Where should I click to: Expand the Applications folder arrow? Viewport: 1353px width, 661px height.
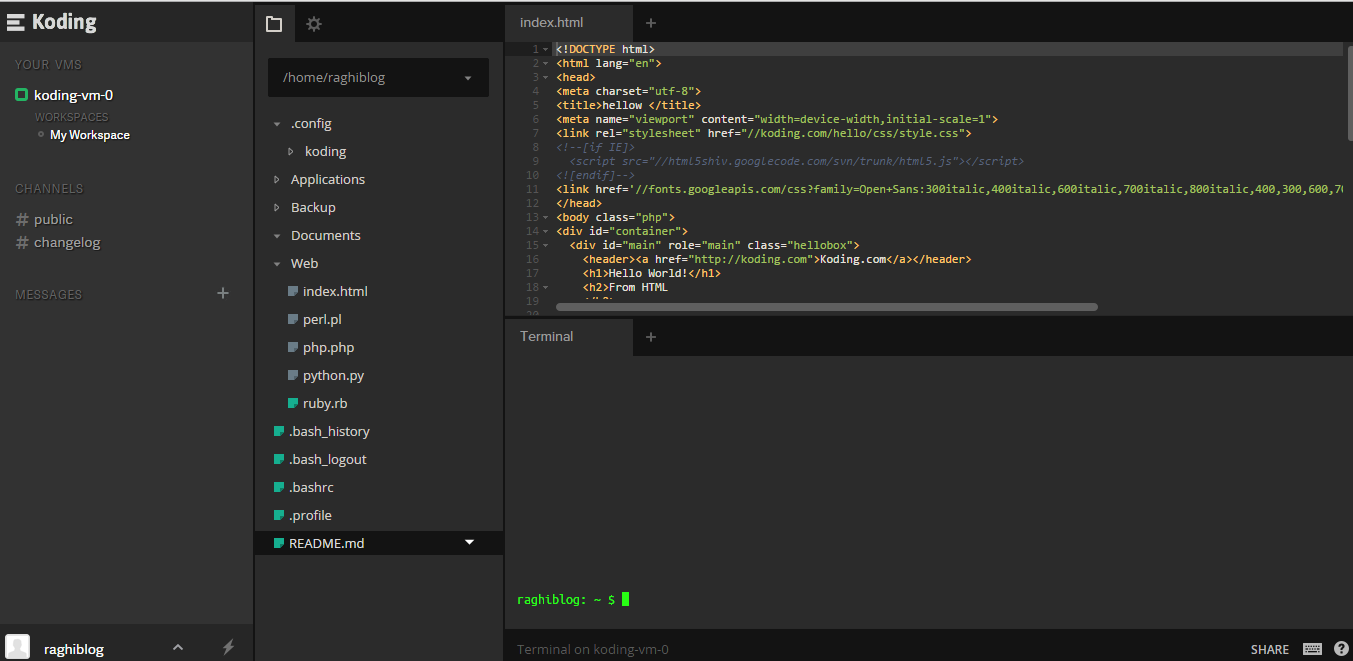pos(277,180)
